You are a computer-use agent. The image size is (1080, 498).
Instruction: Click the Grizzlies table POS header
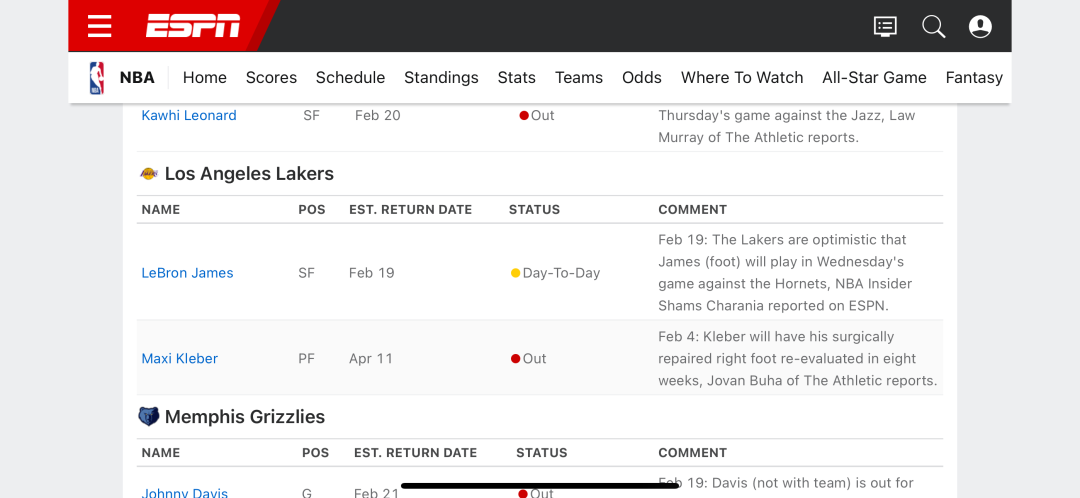coord(315,453)
